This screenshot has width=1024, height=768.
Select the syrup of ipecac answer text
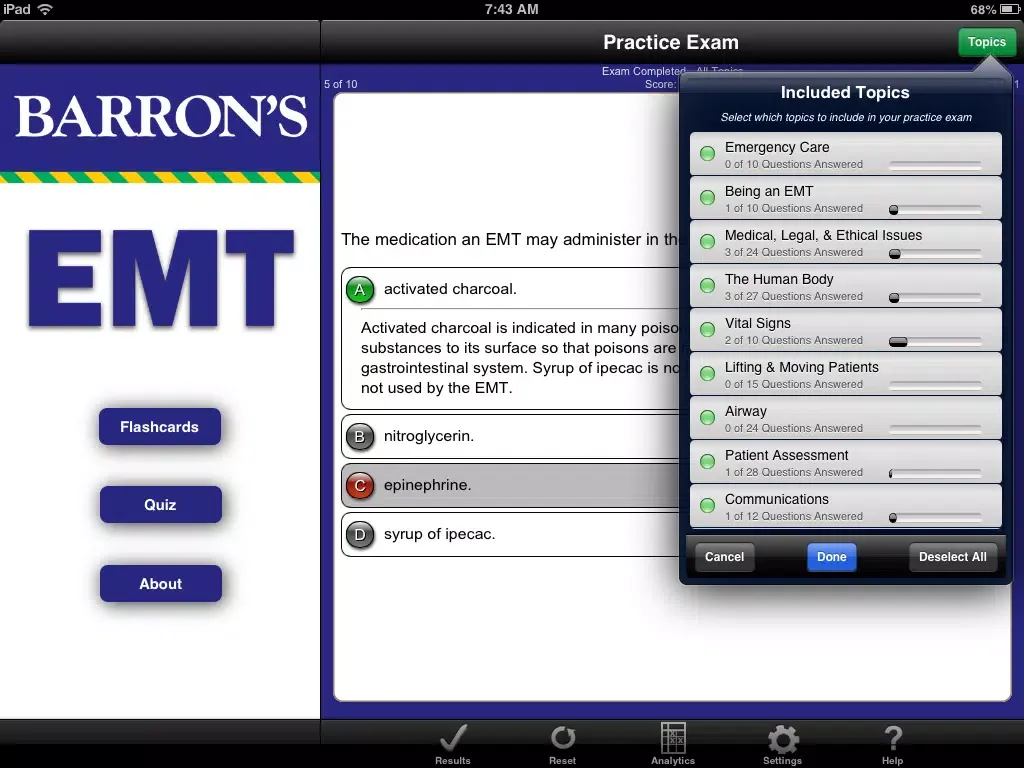click(x=440, y=534)
